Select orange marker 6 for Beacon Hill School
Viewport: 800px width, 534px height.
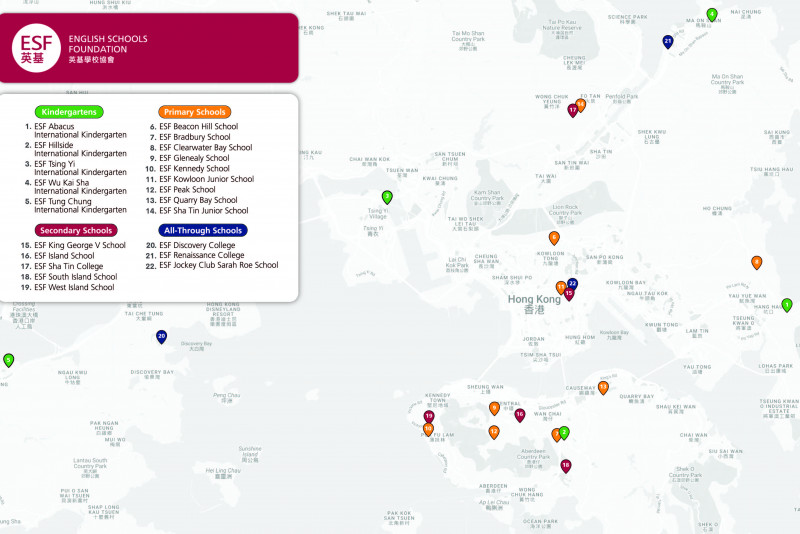coord(554,238)
